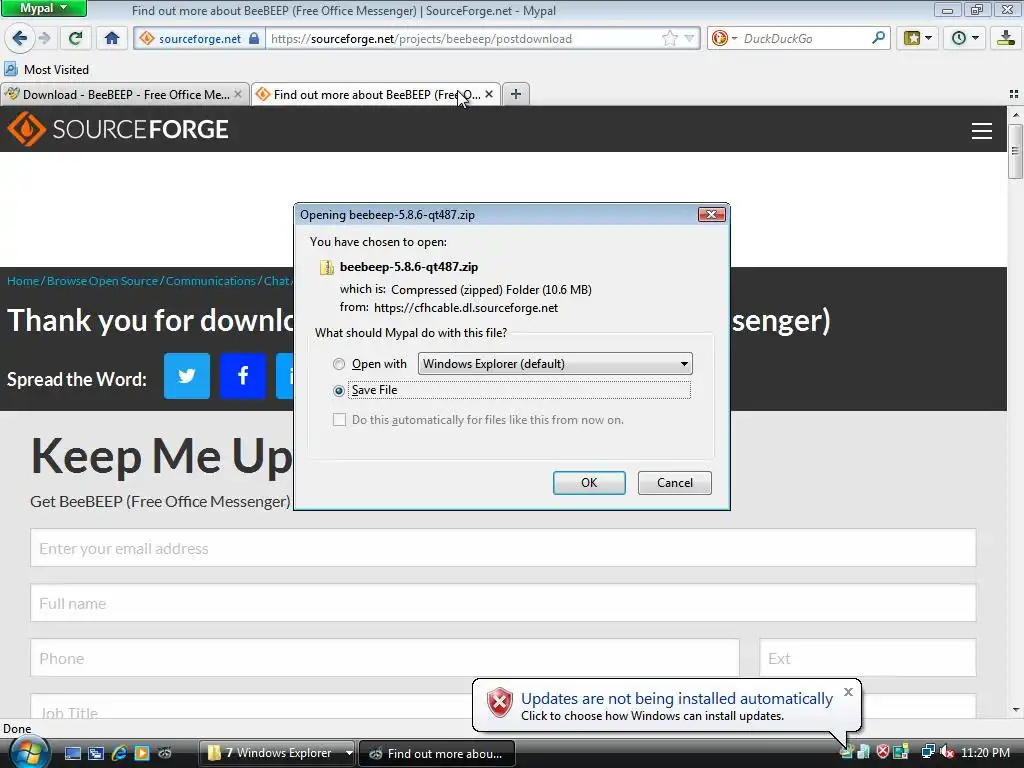Click the Home breadcrumb link
The height and width of the screenshot is (768, 1024).
[x=23, y=281]
